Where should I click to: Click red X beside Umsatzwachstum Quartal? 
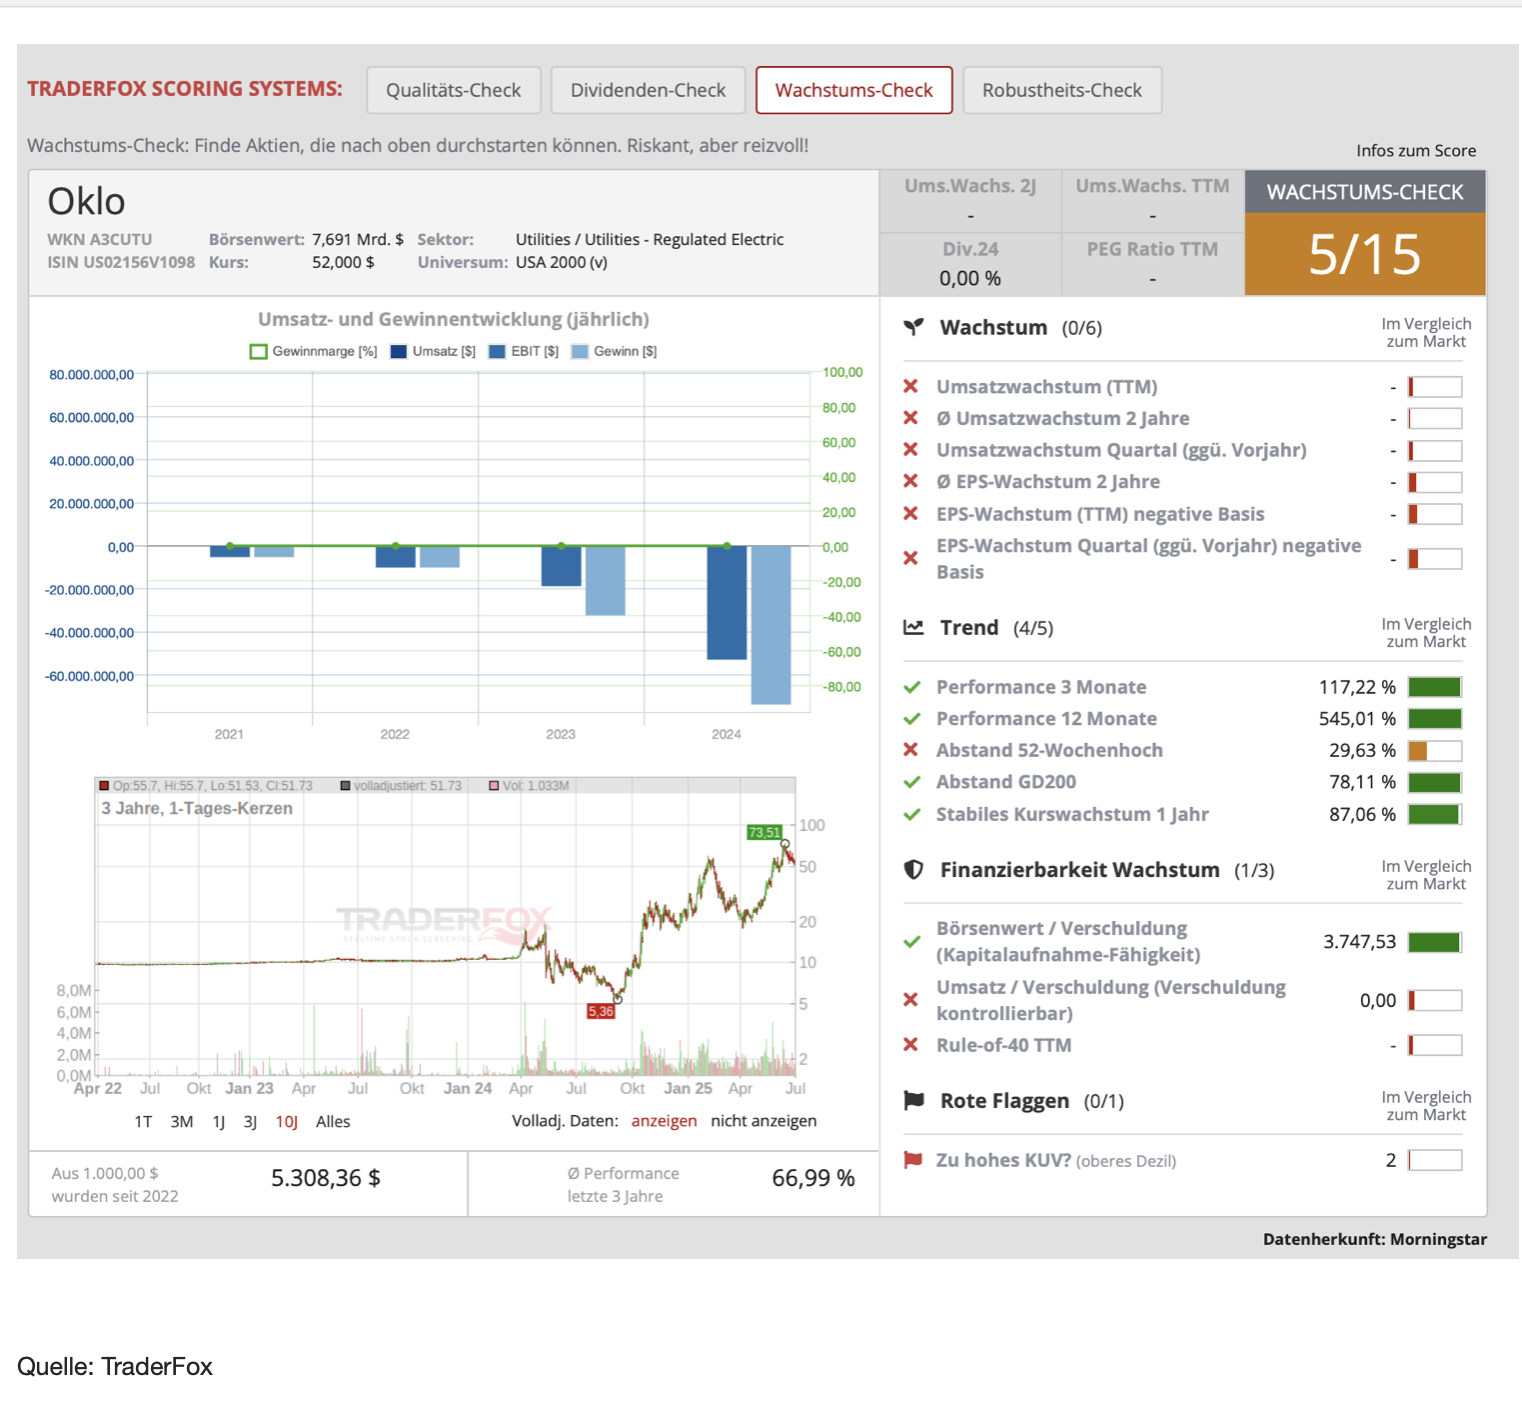pyautogui.click(x=911, y=450)
